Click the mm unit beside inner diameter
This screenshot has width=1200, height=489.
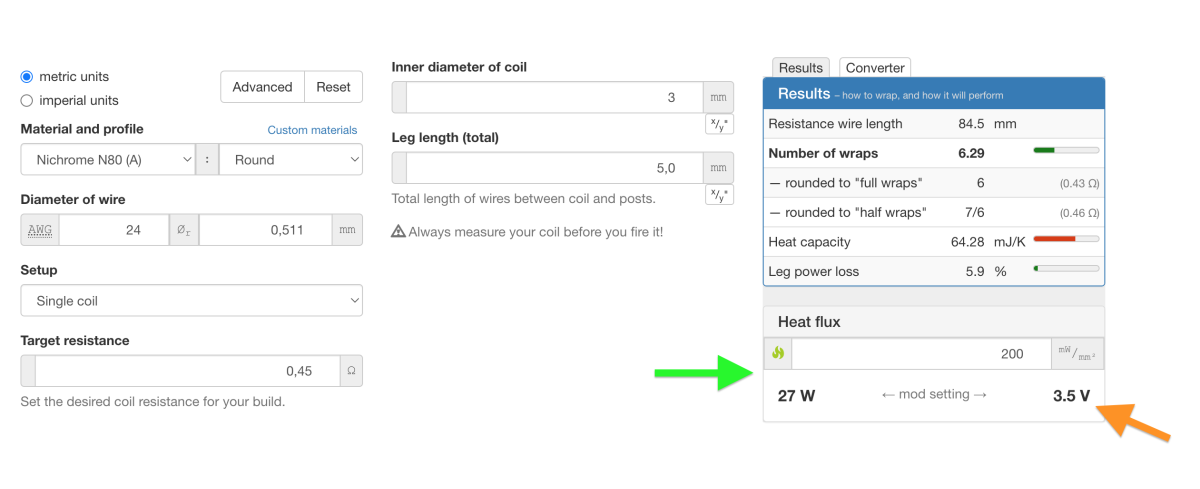718,98
